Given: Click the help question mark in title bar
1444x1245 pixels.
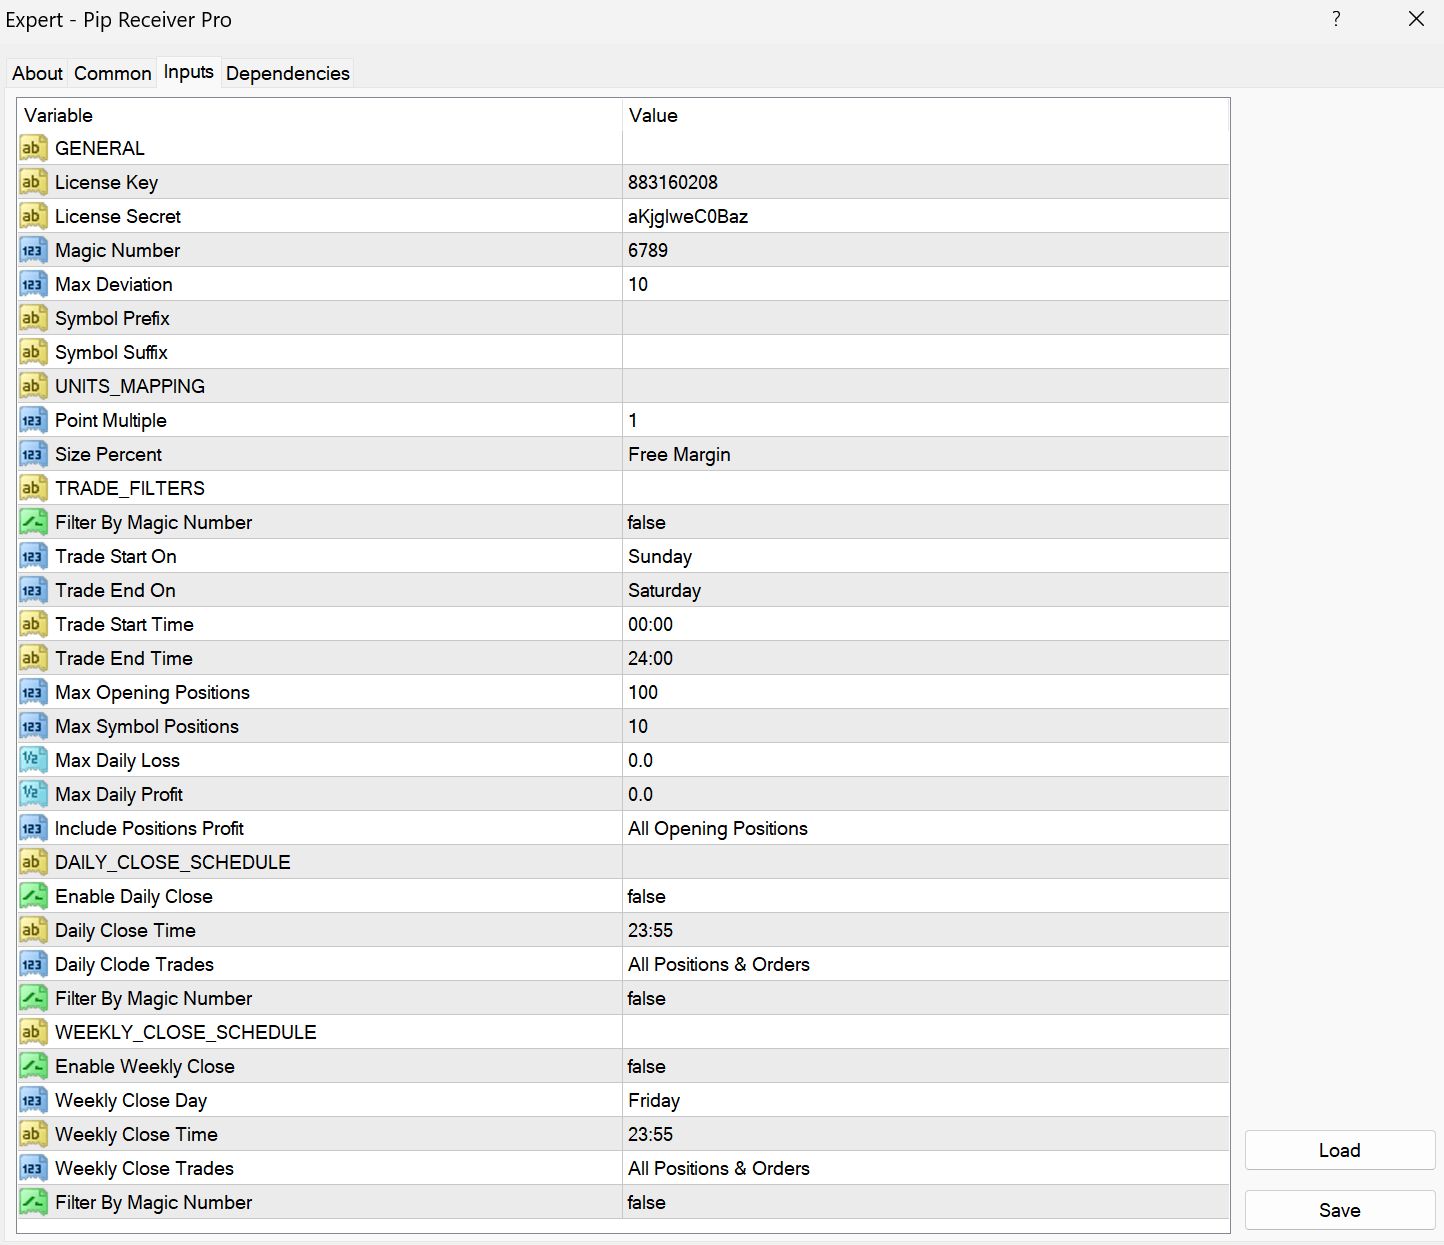Looking at the screenshot, I should (x=1336, y=19).
